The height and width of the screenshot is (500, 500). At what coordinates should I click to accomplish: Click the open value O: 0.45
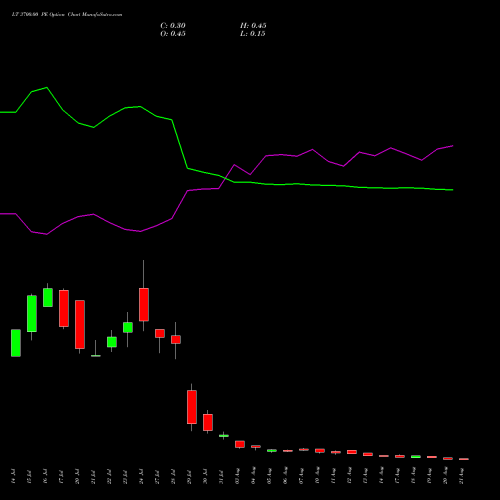click(173, 34)
